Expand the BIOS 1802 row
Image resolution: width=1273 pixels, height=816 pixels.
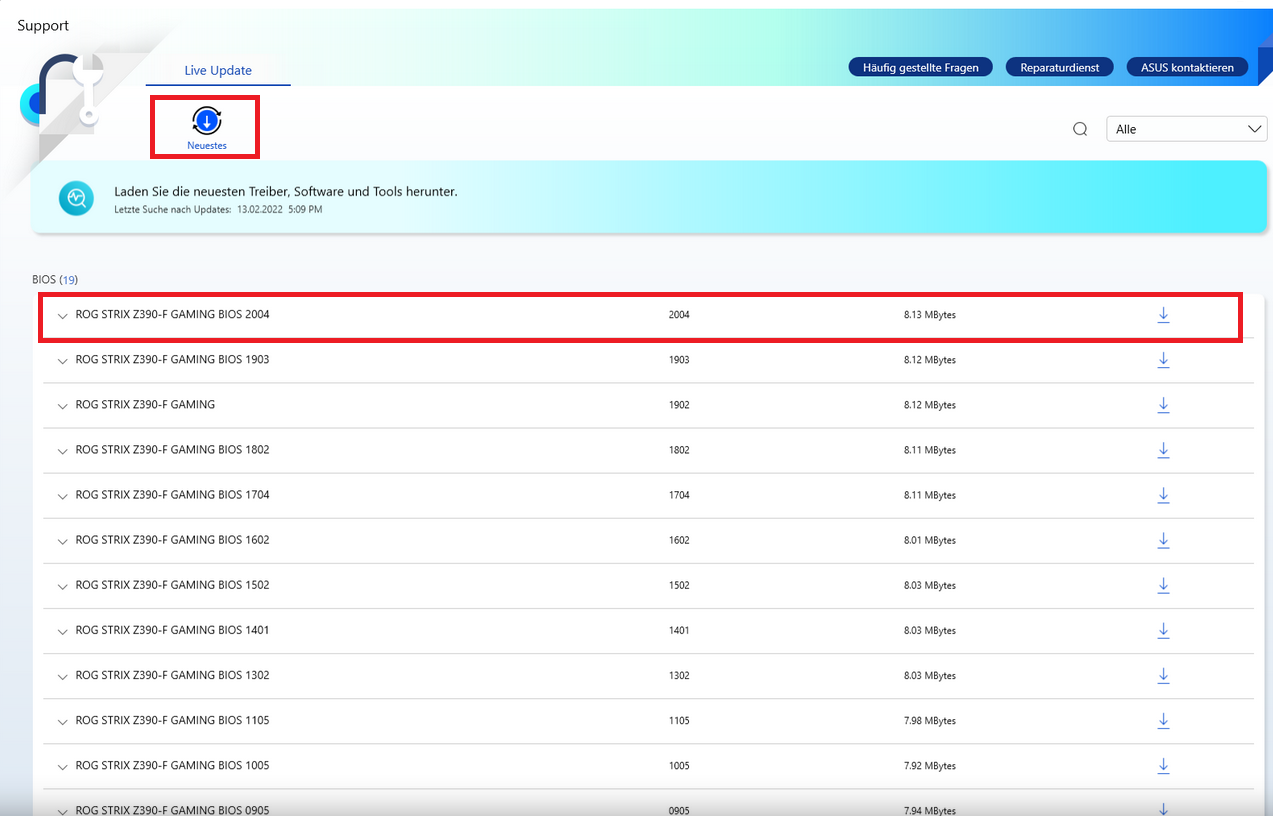(x=63, y=451)
